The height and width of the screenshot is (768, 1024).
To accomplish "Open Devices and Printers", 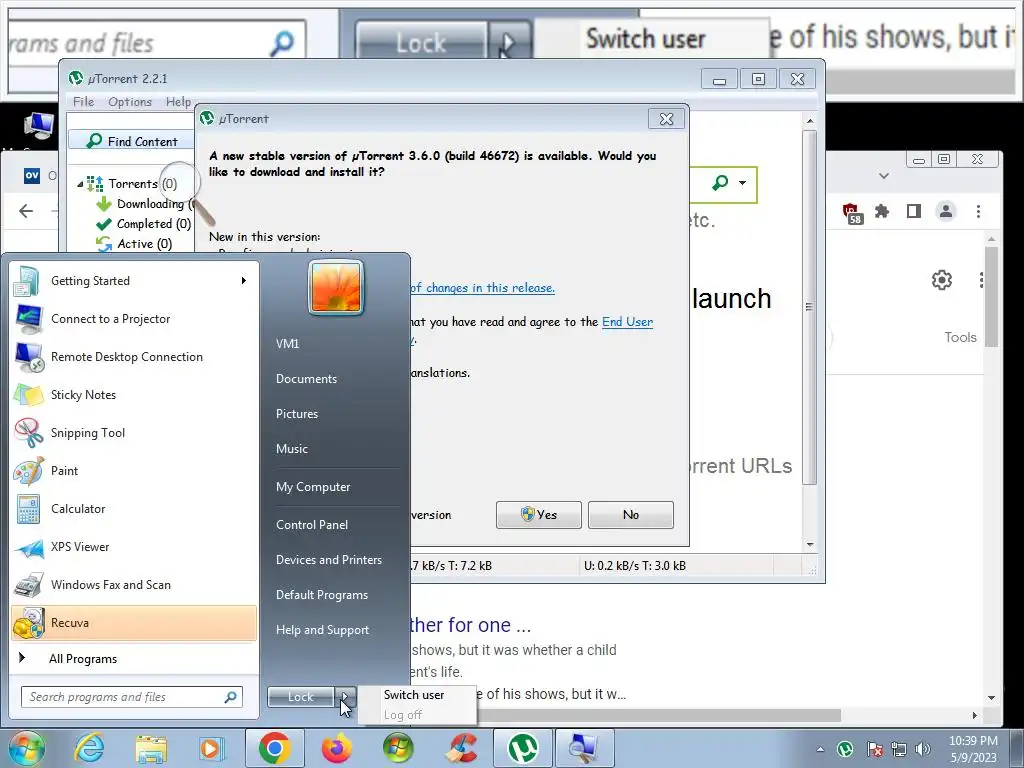I will (x=328, y=560).
